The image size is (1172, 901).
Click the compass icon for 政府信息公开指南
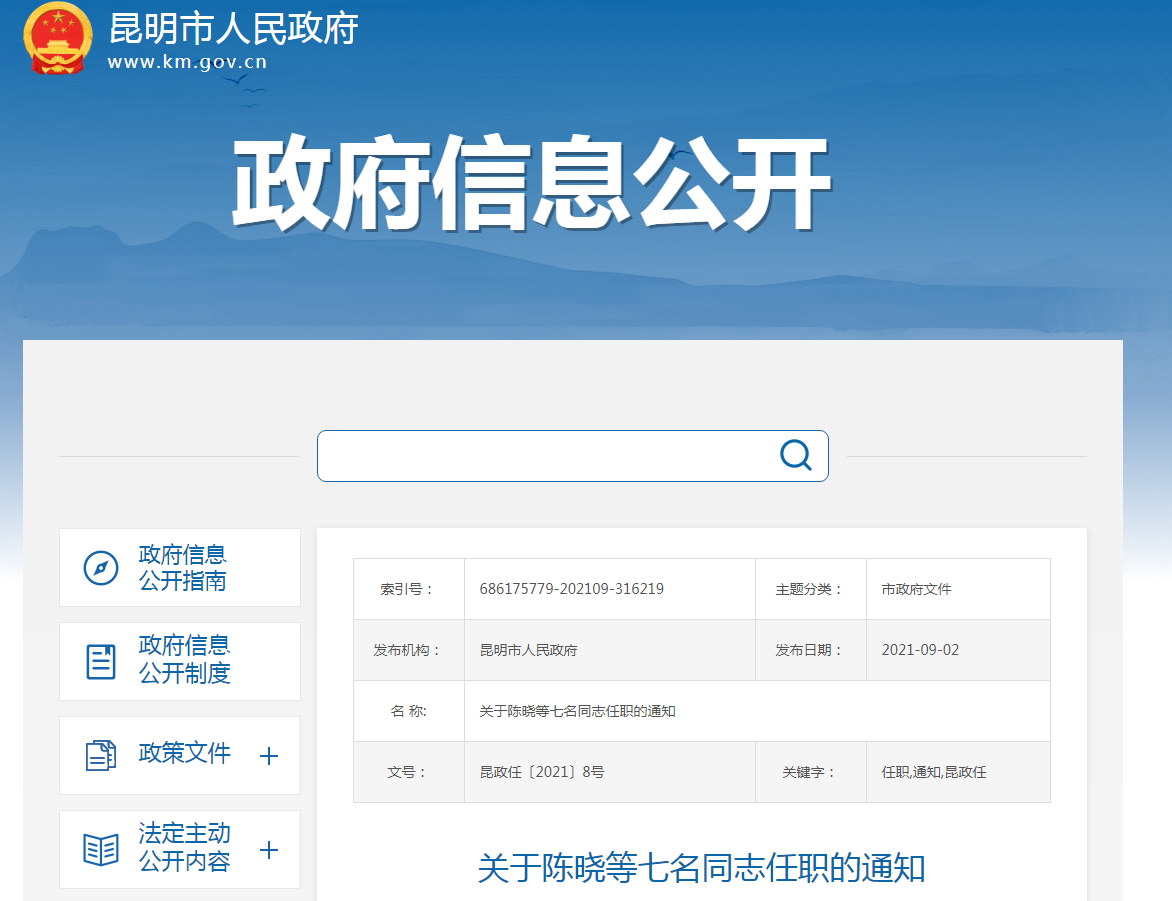pos(100,568)
